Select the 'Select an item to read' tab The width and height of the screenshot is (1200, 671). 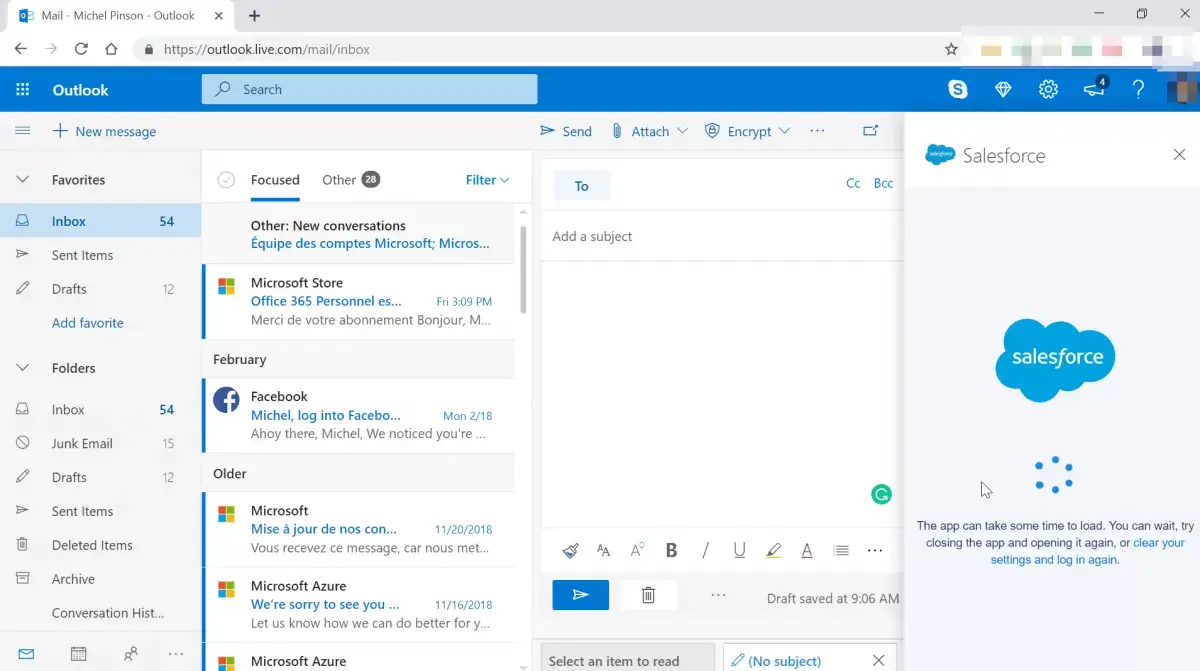pyautogui.click(x=627, y=658)
